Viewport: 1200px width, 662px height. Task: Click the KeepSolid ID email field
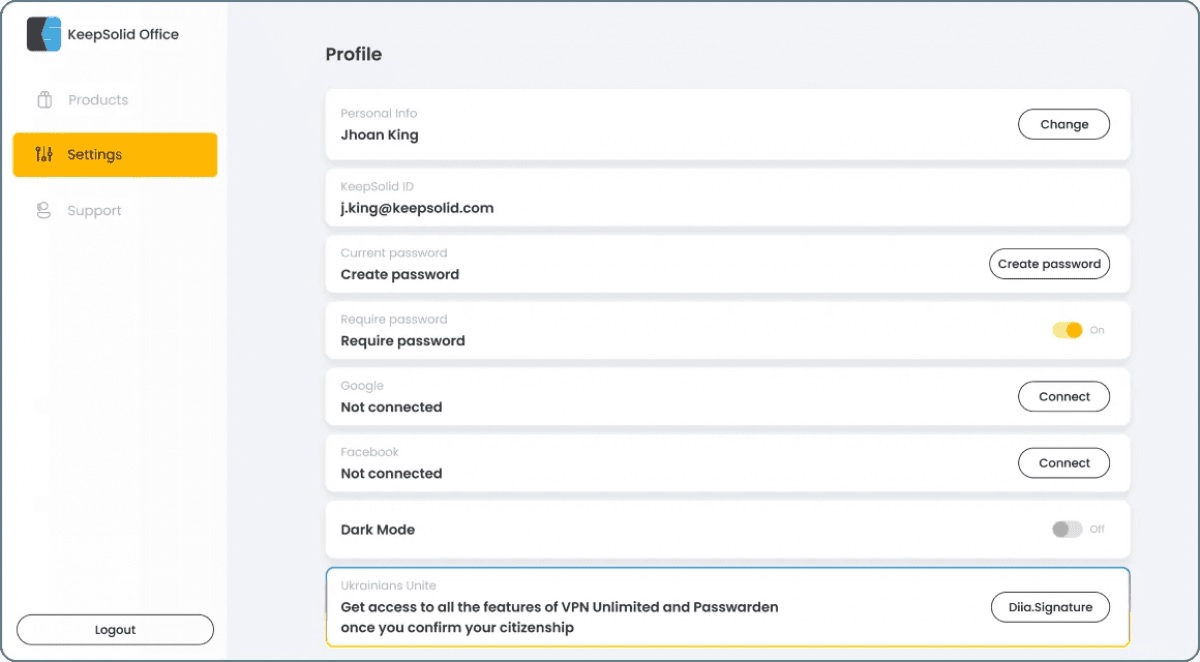[417, 208]
